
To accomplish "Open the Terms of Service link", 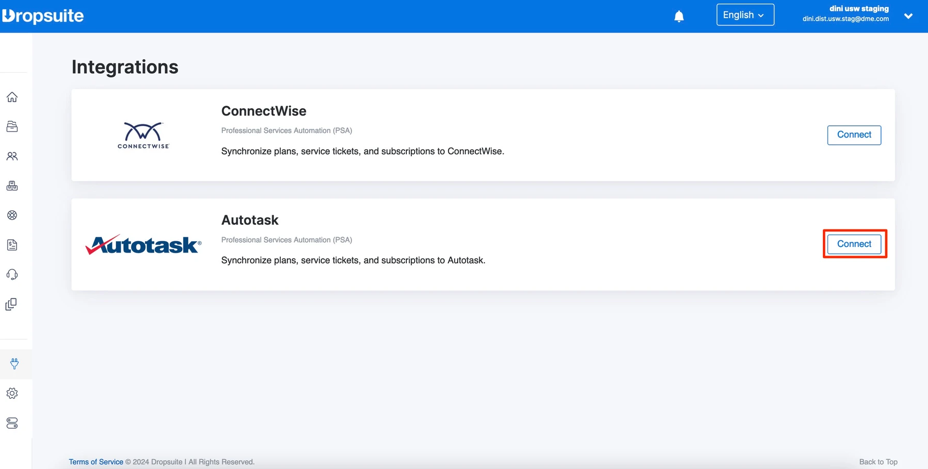I will pos(96,462).
